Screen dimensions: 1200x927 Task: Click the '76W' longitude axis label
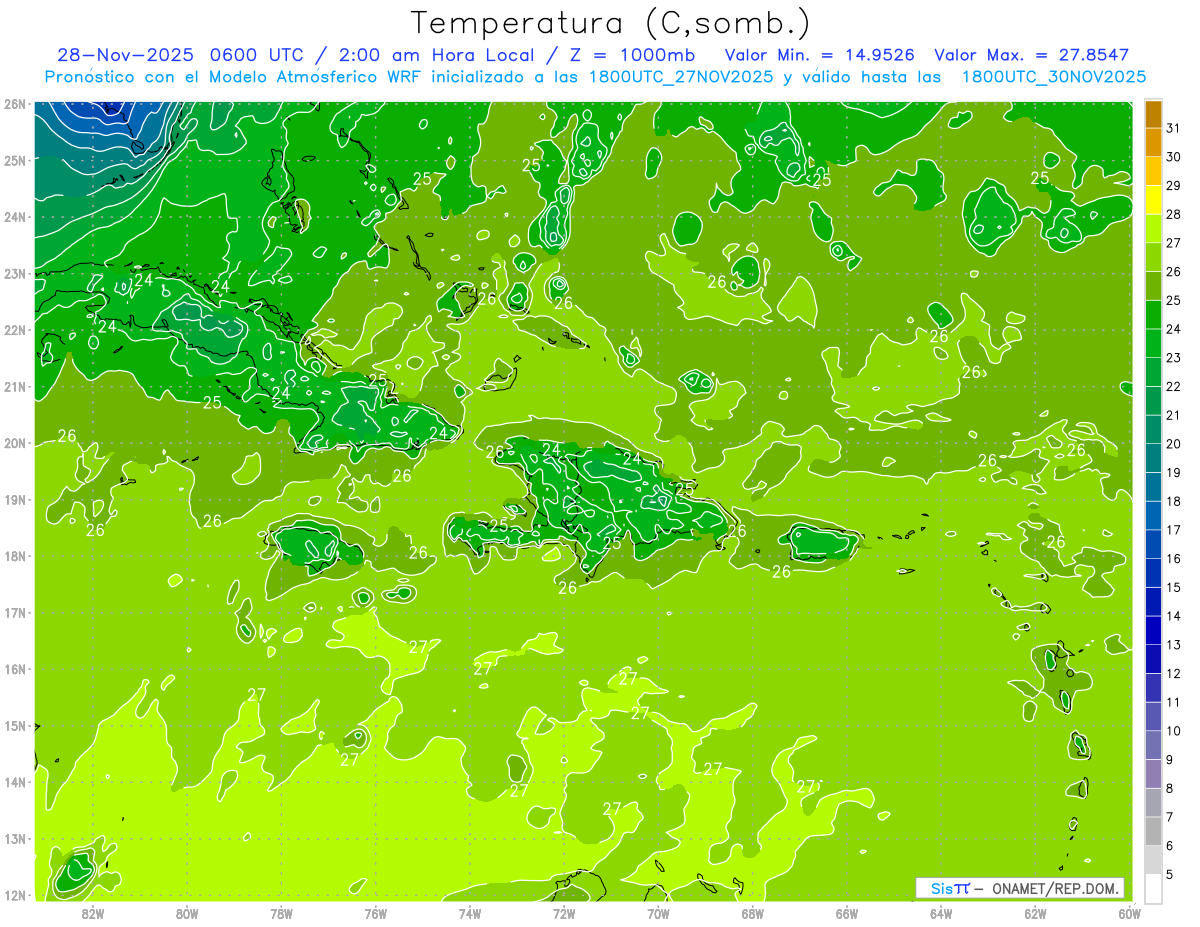tap(376, 913)
